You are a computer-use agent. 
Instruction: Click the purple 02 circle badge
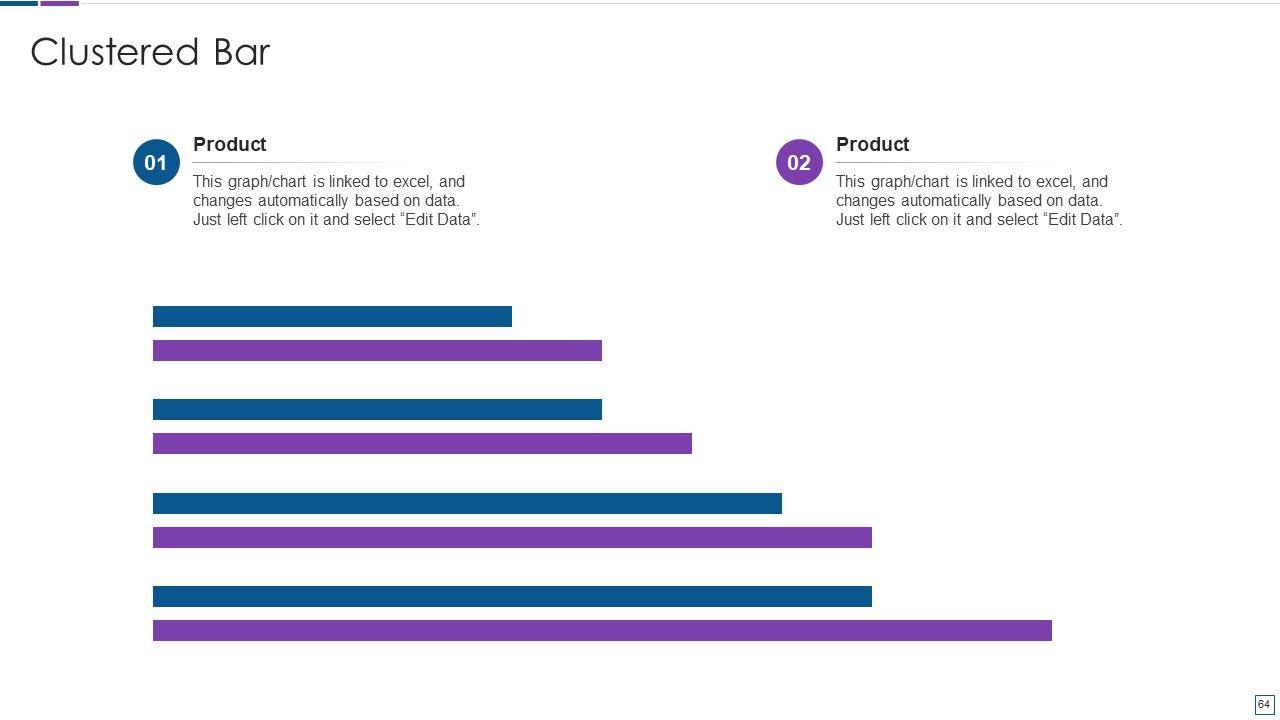799,162
